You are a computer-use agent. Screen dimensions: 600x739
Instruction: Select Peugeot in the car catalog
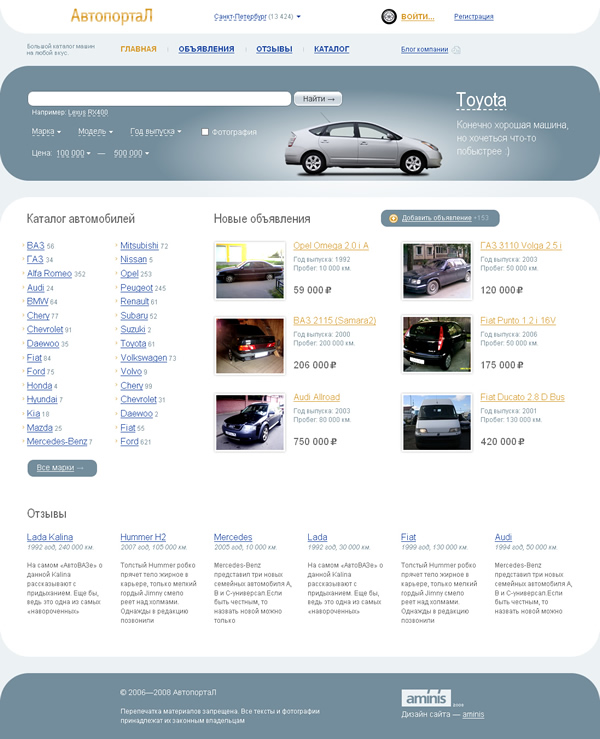[x=136, y=287]
